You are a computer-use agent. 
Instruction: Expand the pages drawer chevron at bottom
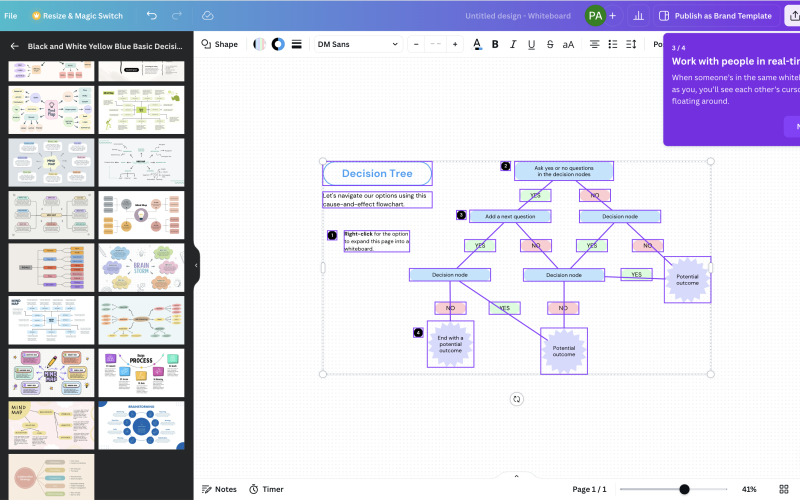[x=516, y=476]
